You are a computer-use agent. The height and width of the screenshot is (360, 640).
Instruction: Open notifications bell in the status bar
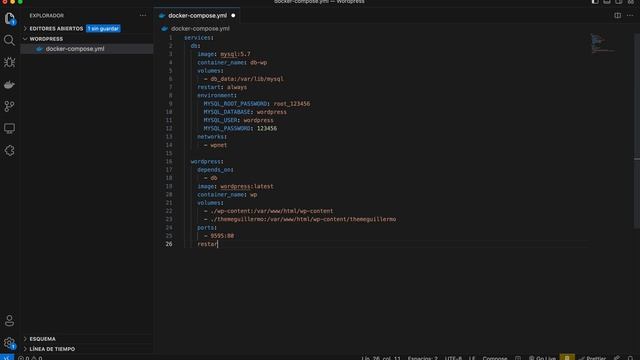pyautogui.click(x=631, y=358)
